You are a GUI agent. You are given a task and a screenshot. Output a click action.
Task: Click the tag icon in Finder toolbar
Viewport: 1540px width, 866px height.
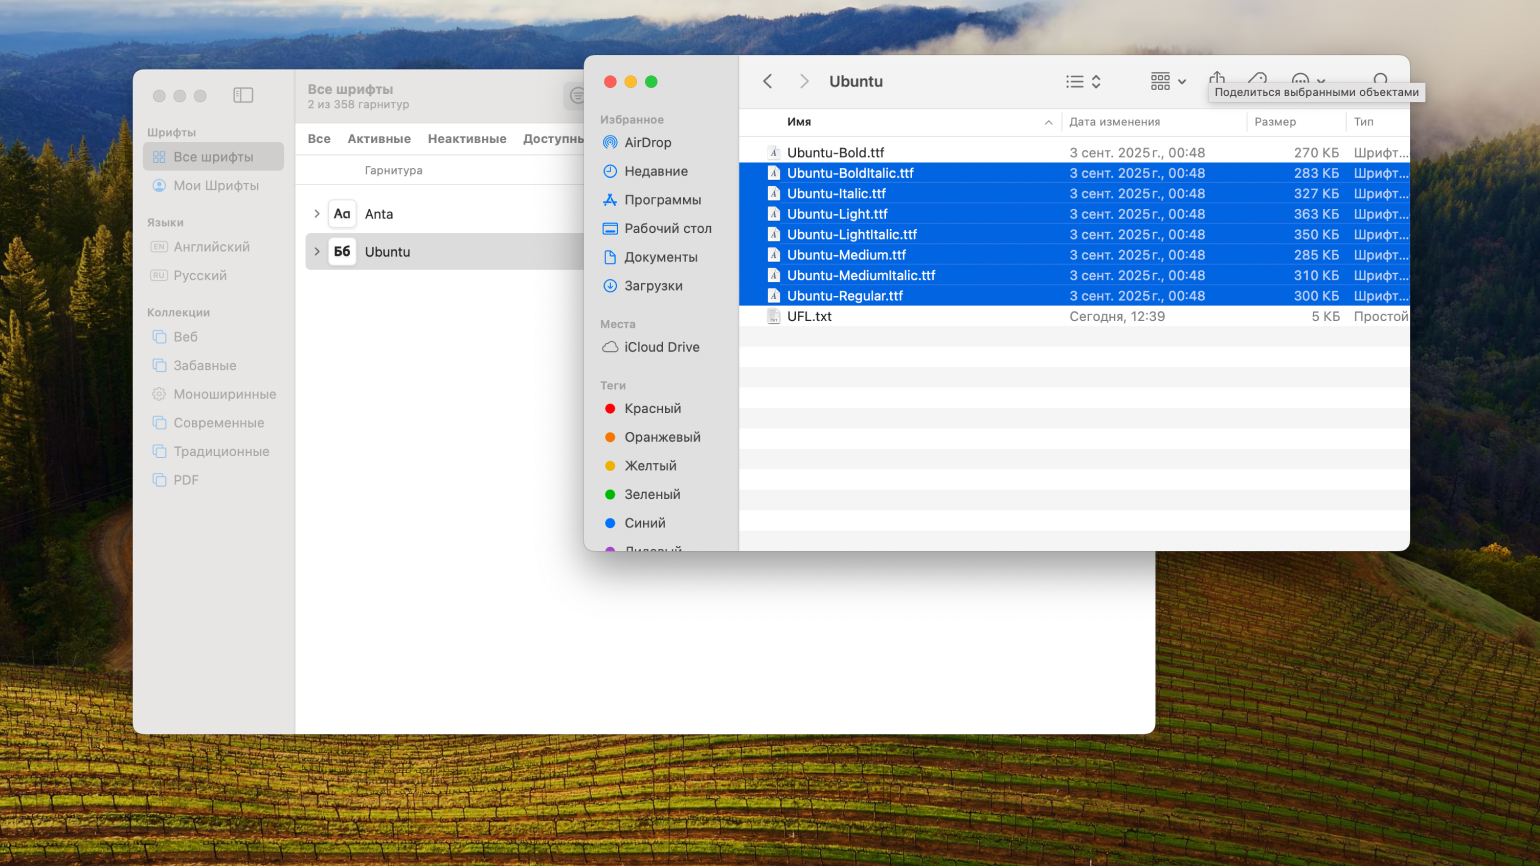click(x=1257, y=79)
